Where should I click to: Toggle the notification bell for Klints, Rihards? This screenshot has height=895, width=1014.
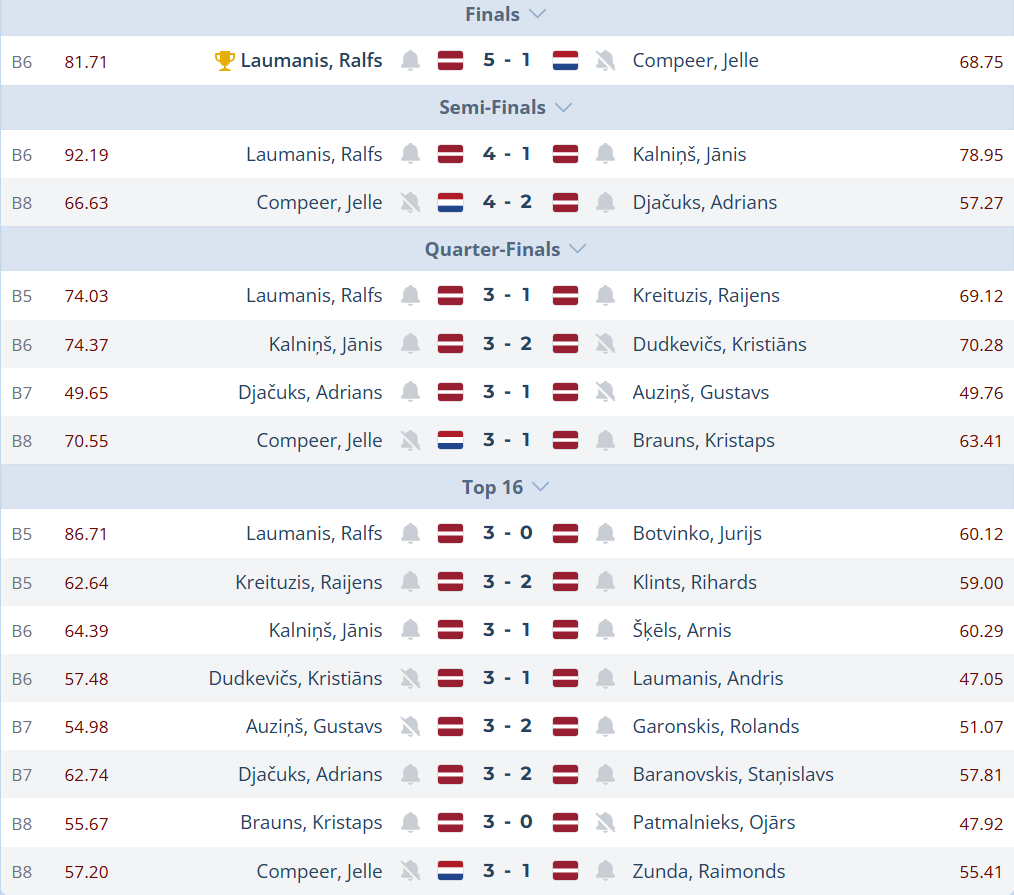click(605, 582)
